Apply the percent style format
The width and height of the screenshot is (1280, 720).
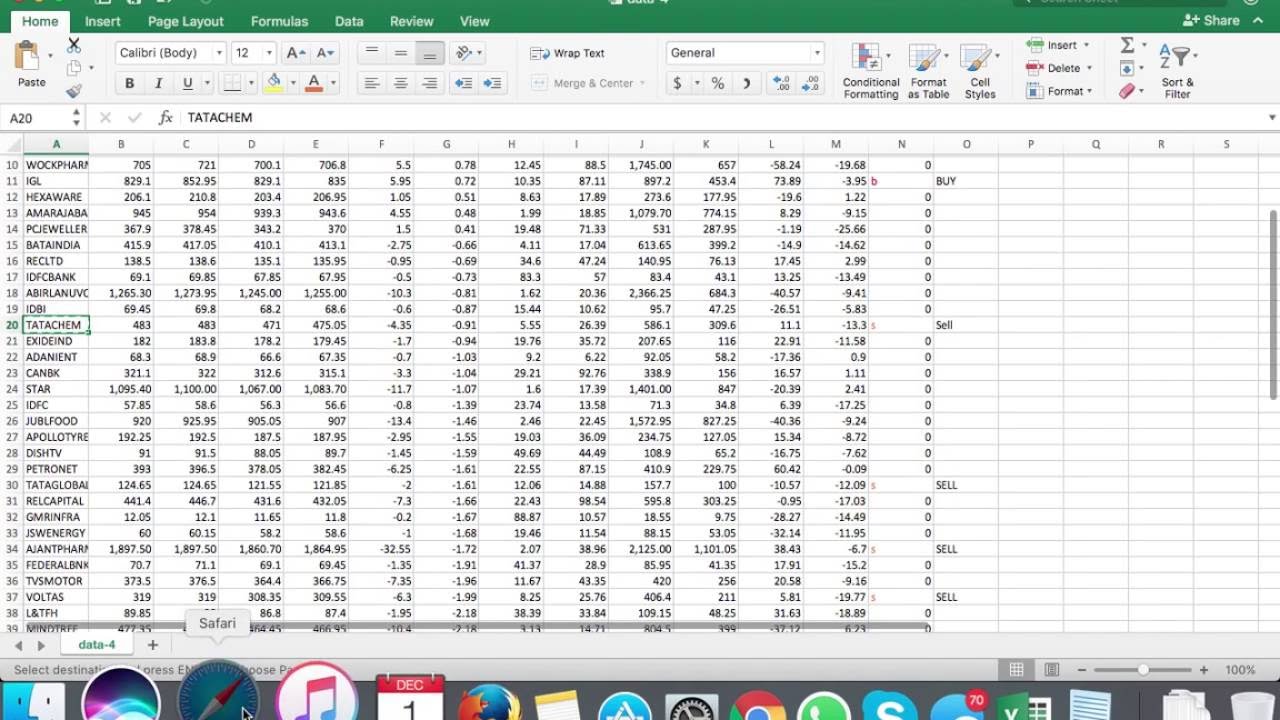[718, 83]
